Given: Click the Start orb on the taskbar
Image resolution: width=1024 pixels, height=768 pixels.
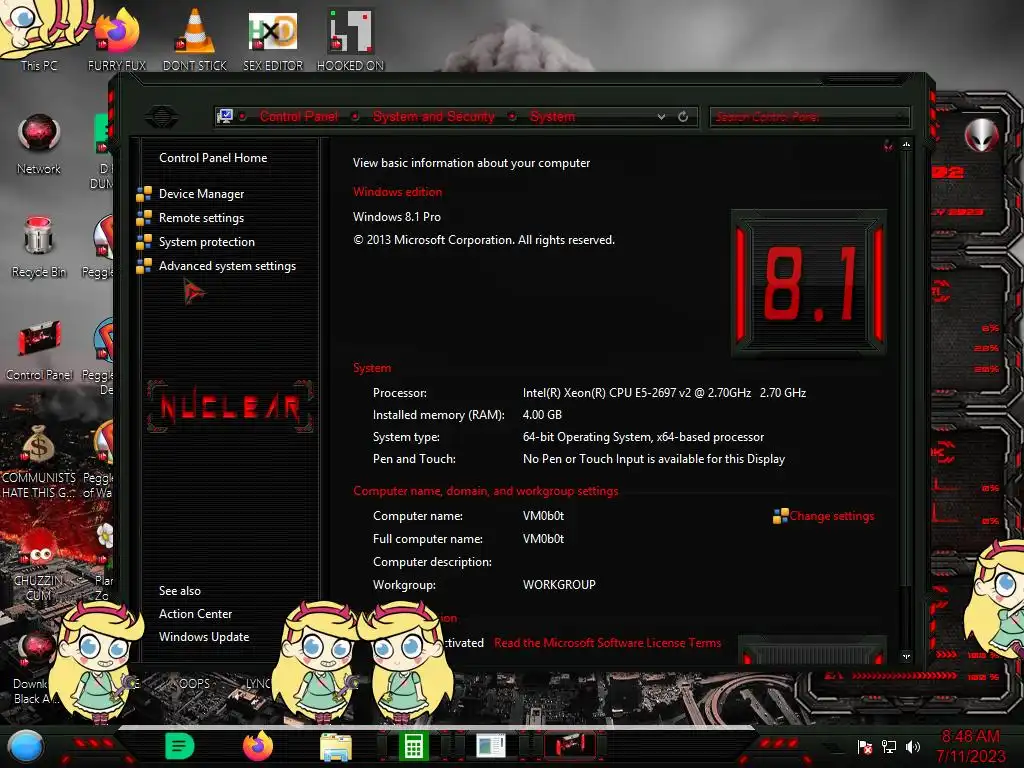Looking at the screenshot, I should tap(26, 746).
